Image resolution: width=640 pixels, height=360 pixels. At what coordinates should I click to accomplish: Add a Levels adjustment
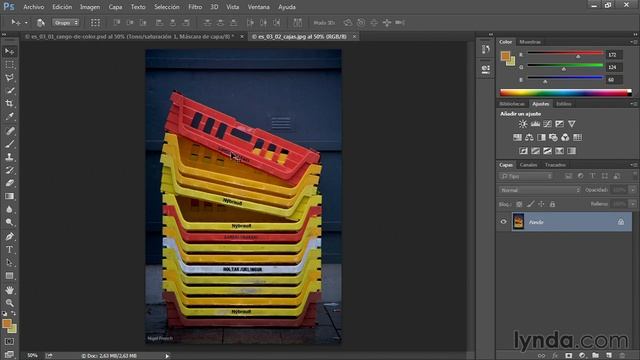535,124
